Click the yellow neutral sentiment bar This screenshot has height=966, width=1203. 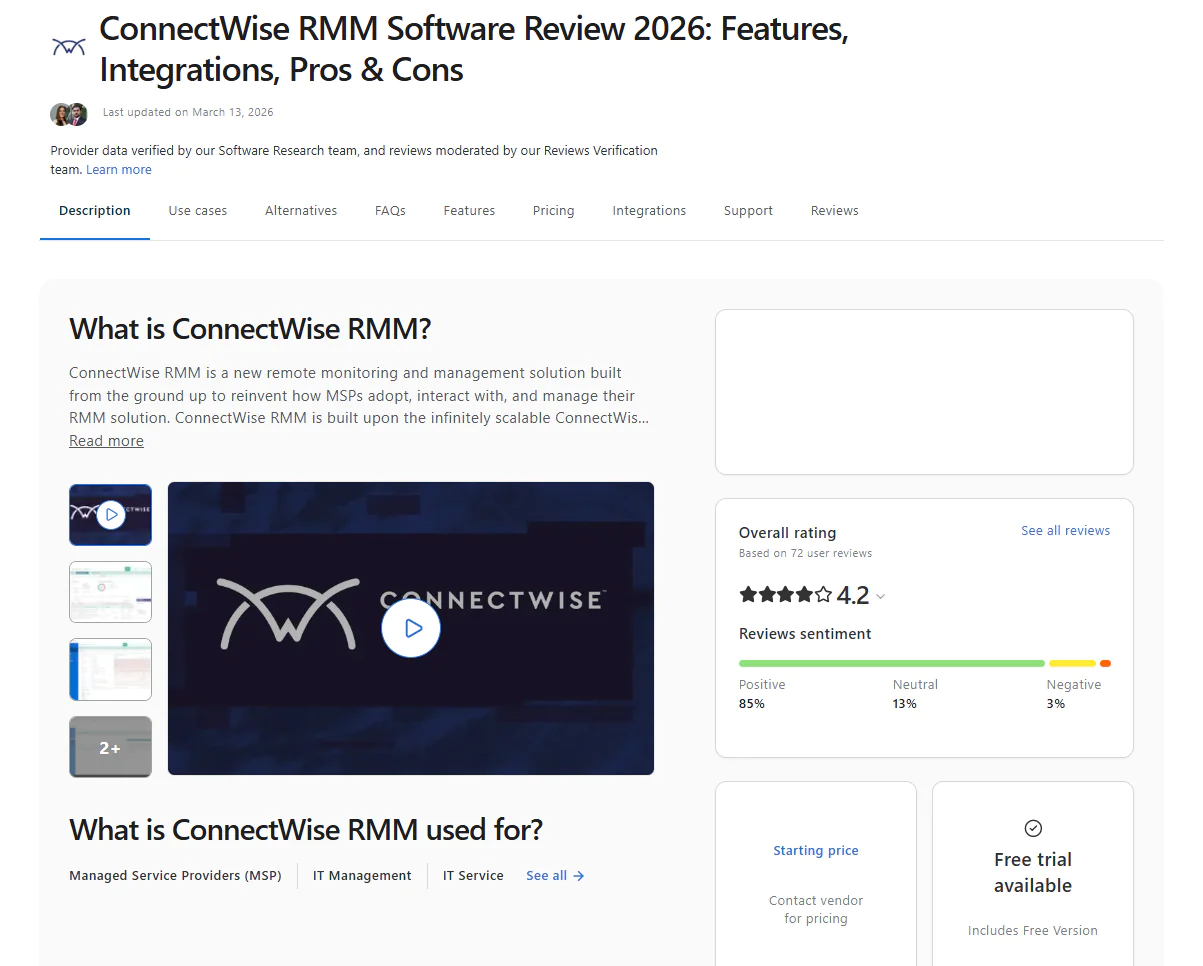(x=1073, y=663)
